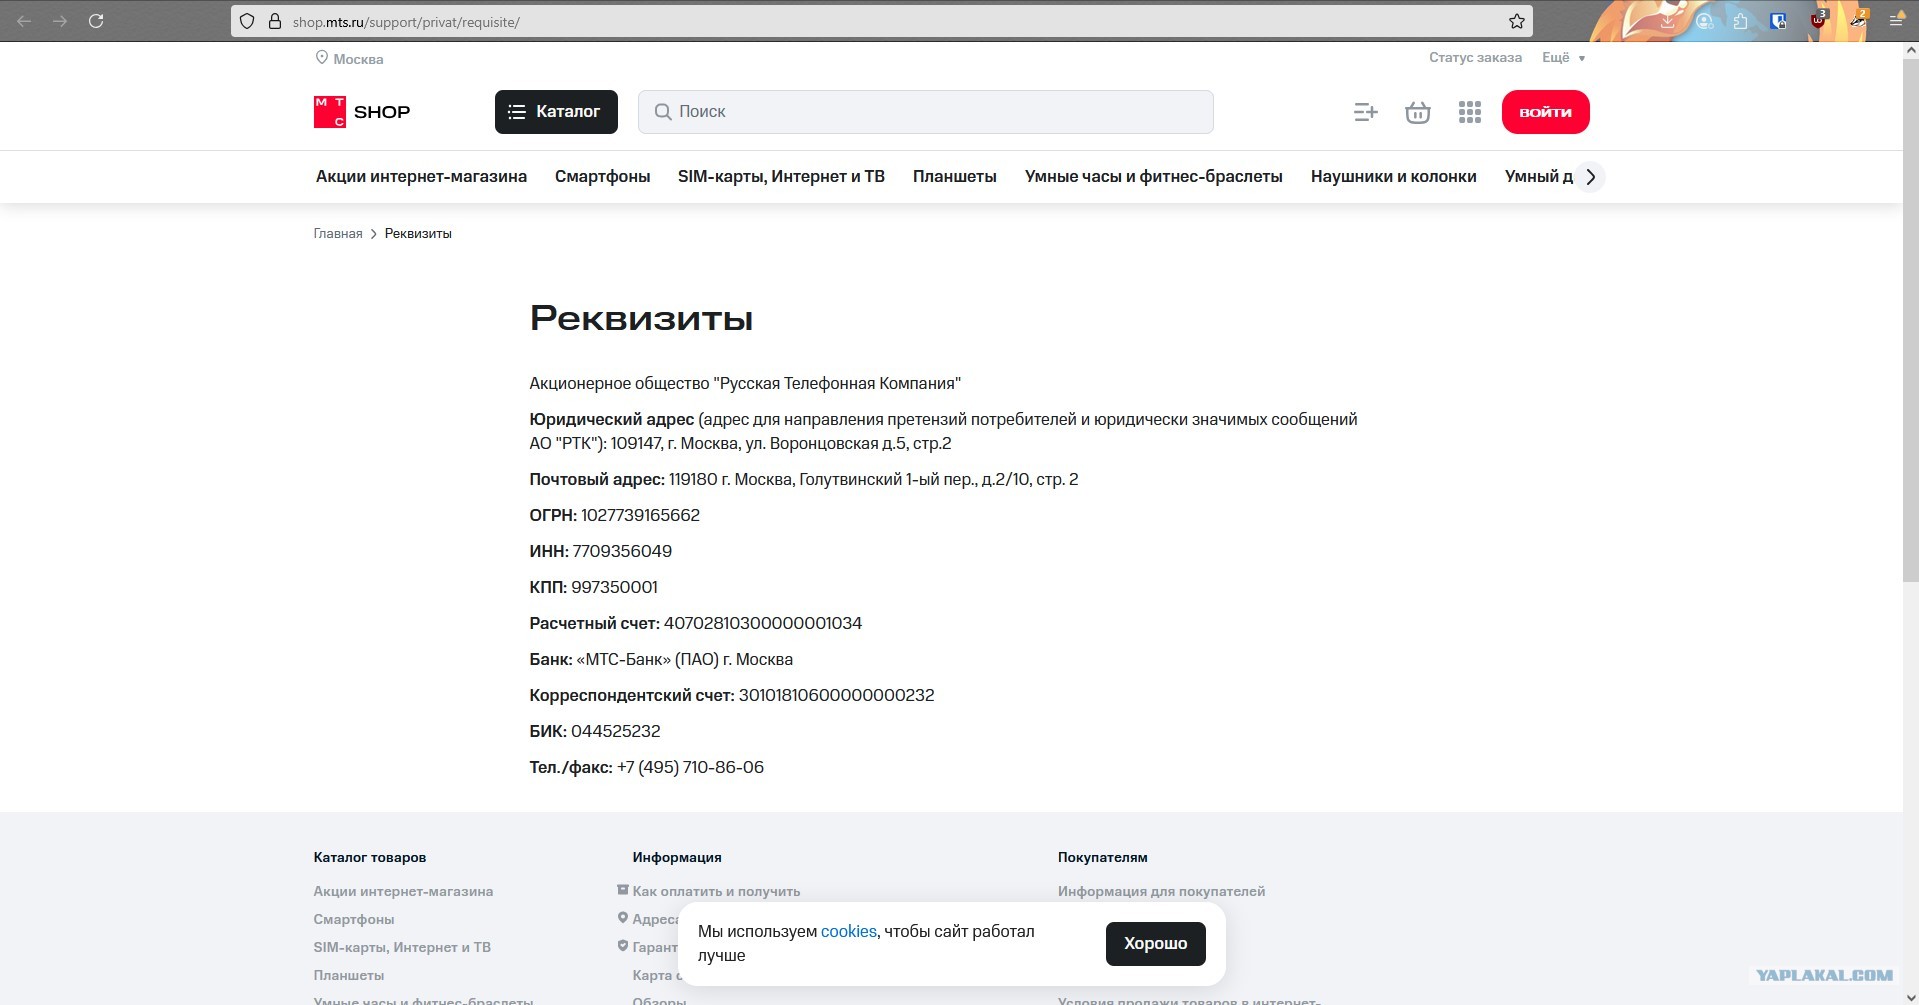Open Акции интернет-магазина in the navigation bar

pos(421,177)
